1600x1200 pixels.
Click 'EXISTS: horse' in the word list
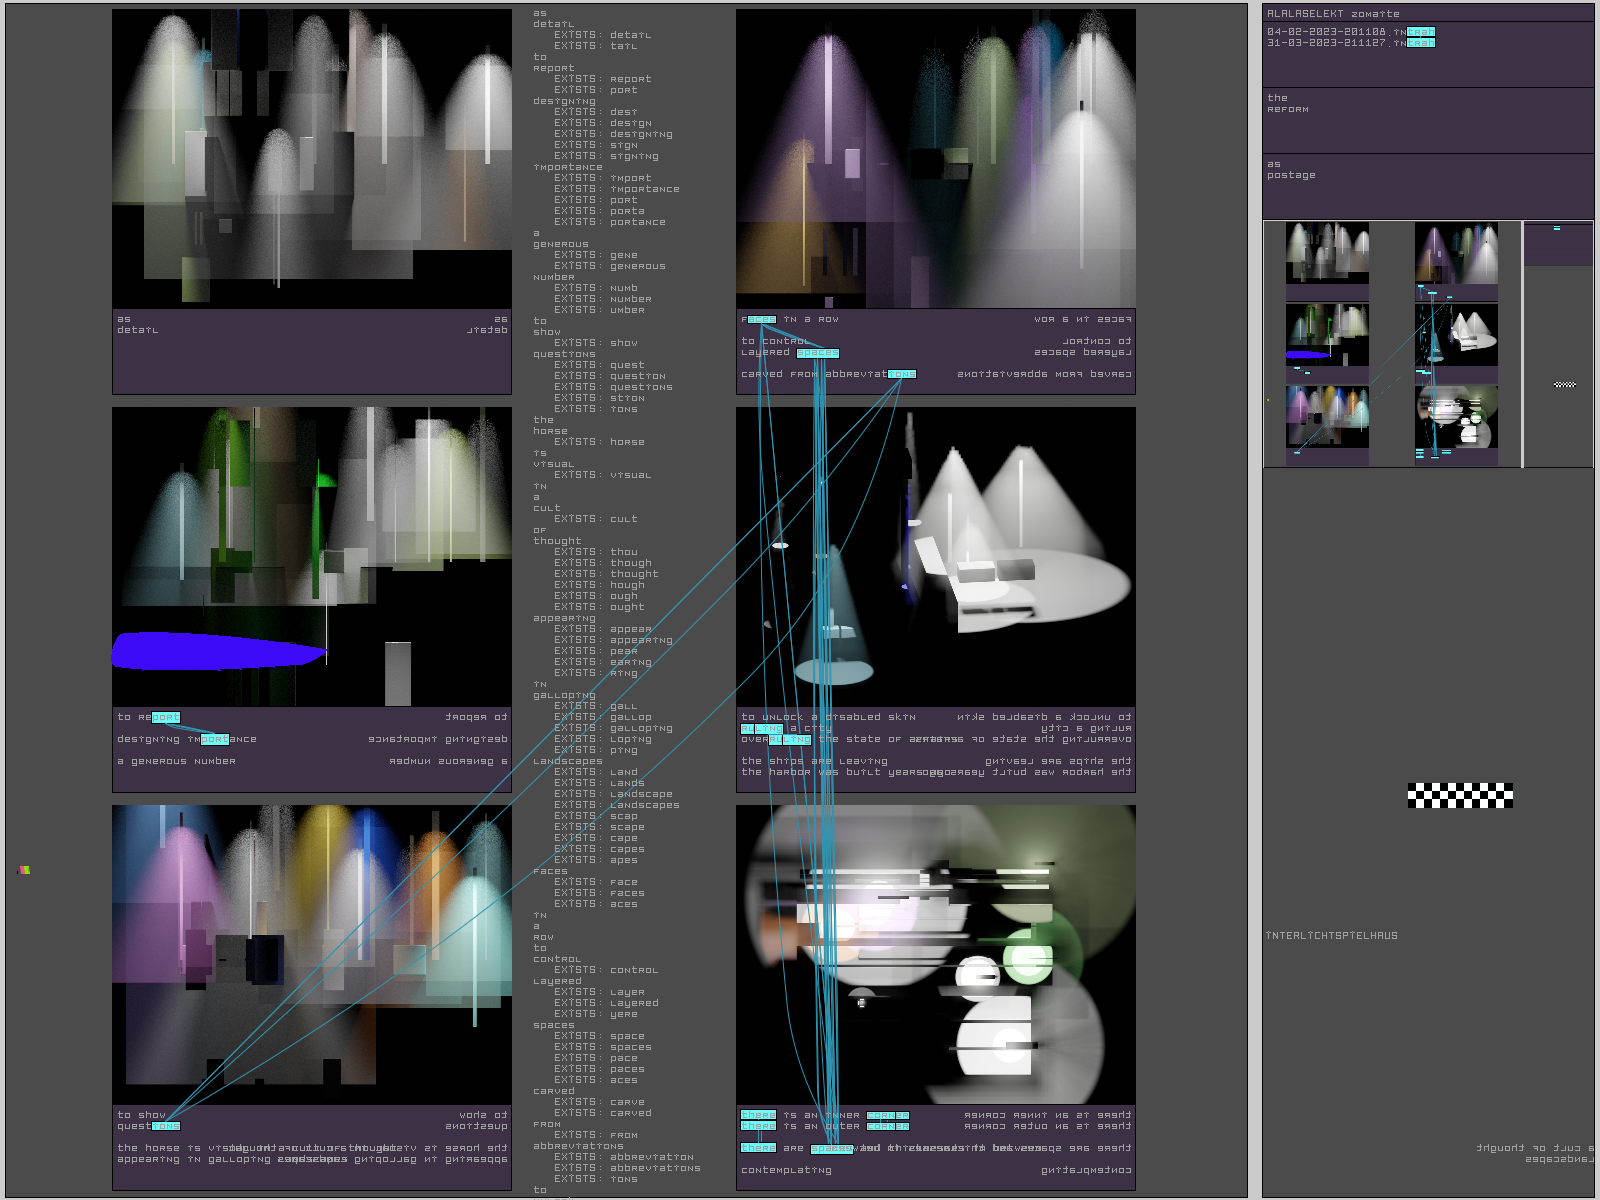click(600, 442)
